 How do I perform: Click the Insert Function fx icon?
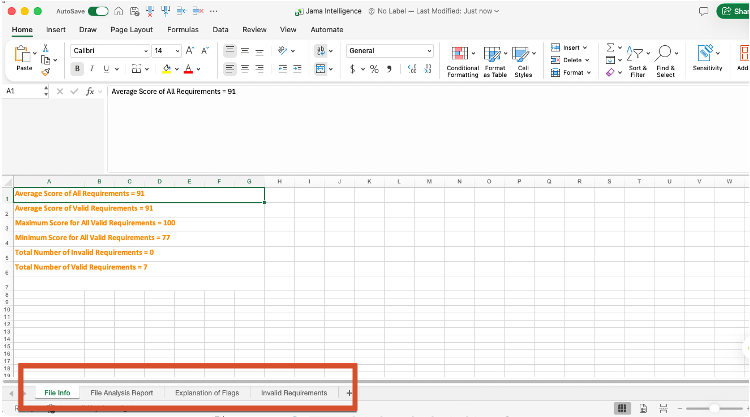(x=89, y=91)
